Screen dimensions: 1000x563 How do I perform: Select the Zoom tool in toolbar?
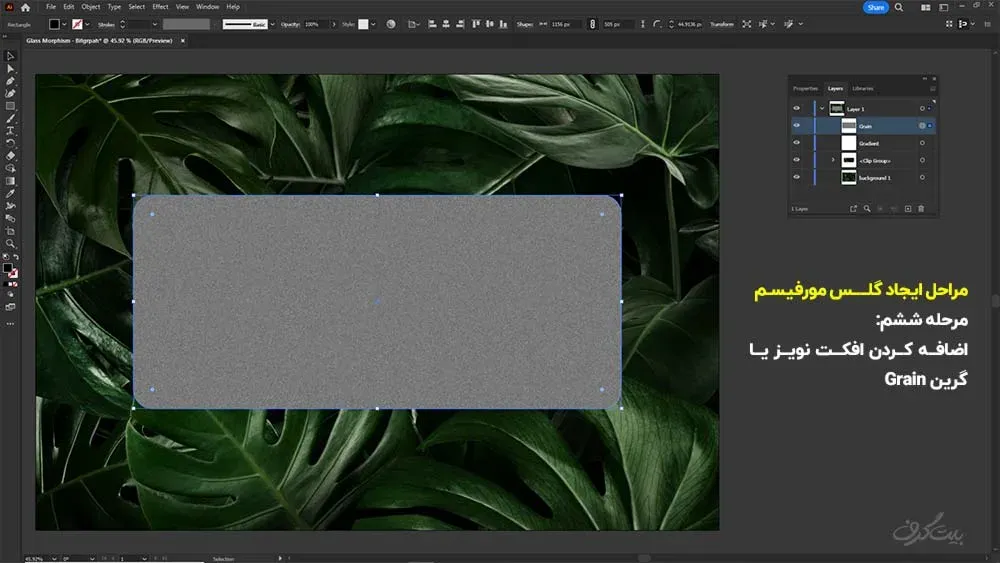[10, 244]
